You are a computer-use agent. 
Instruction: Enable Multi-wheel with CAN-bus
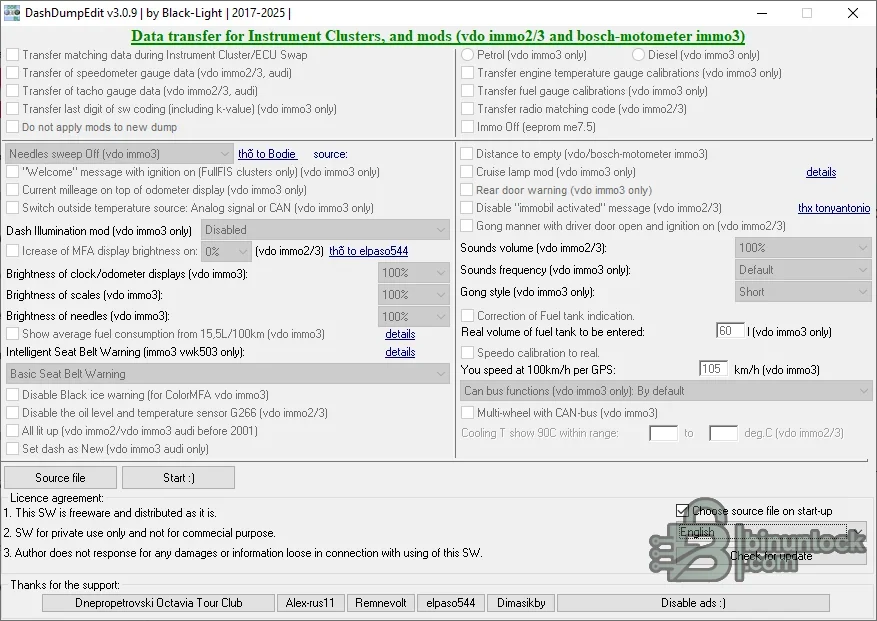pyautogui.click(x=468, y=413)
